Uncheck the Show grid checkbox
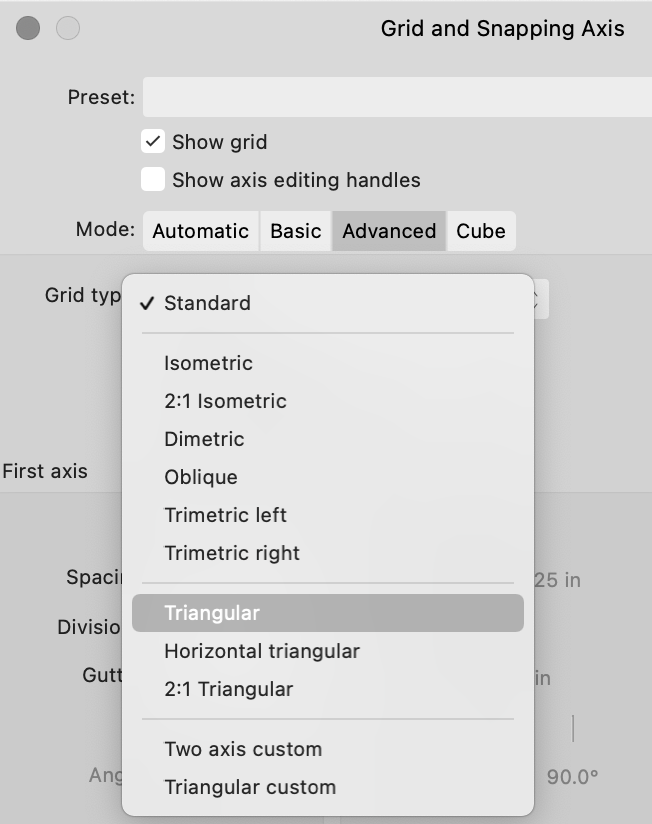Screen dimensions: 652x824 pos(152,142)
